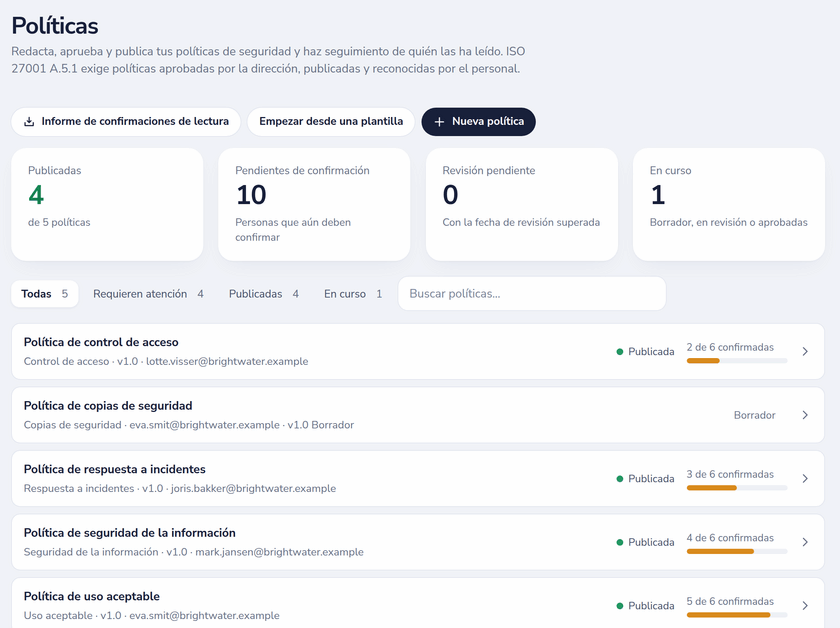This screenshot has height=628, width=840.
Task: Click the "4 de 6 confirmadas" label
Action: tap(730, 537)
